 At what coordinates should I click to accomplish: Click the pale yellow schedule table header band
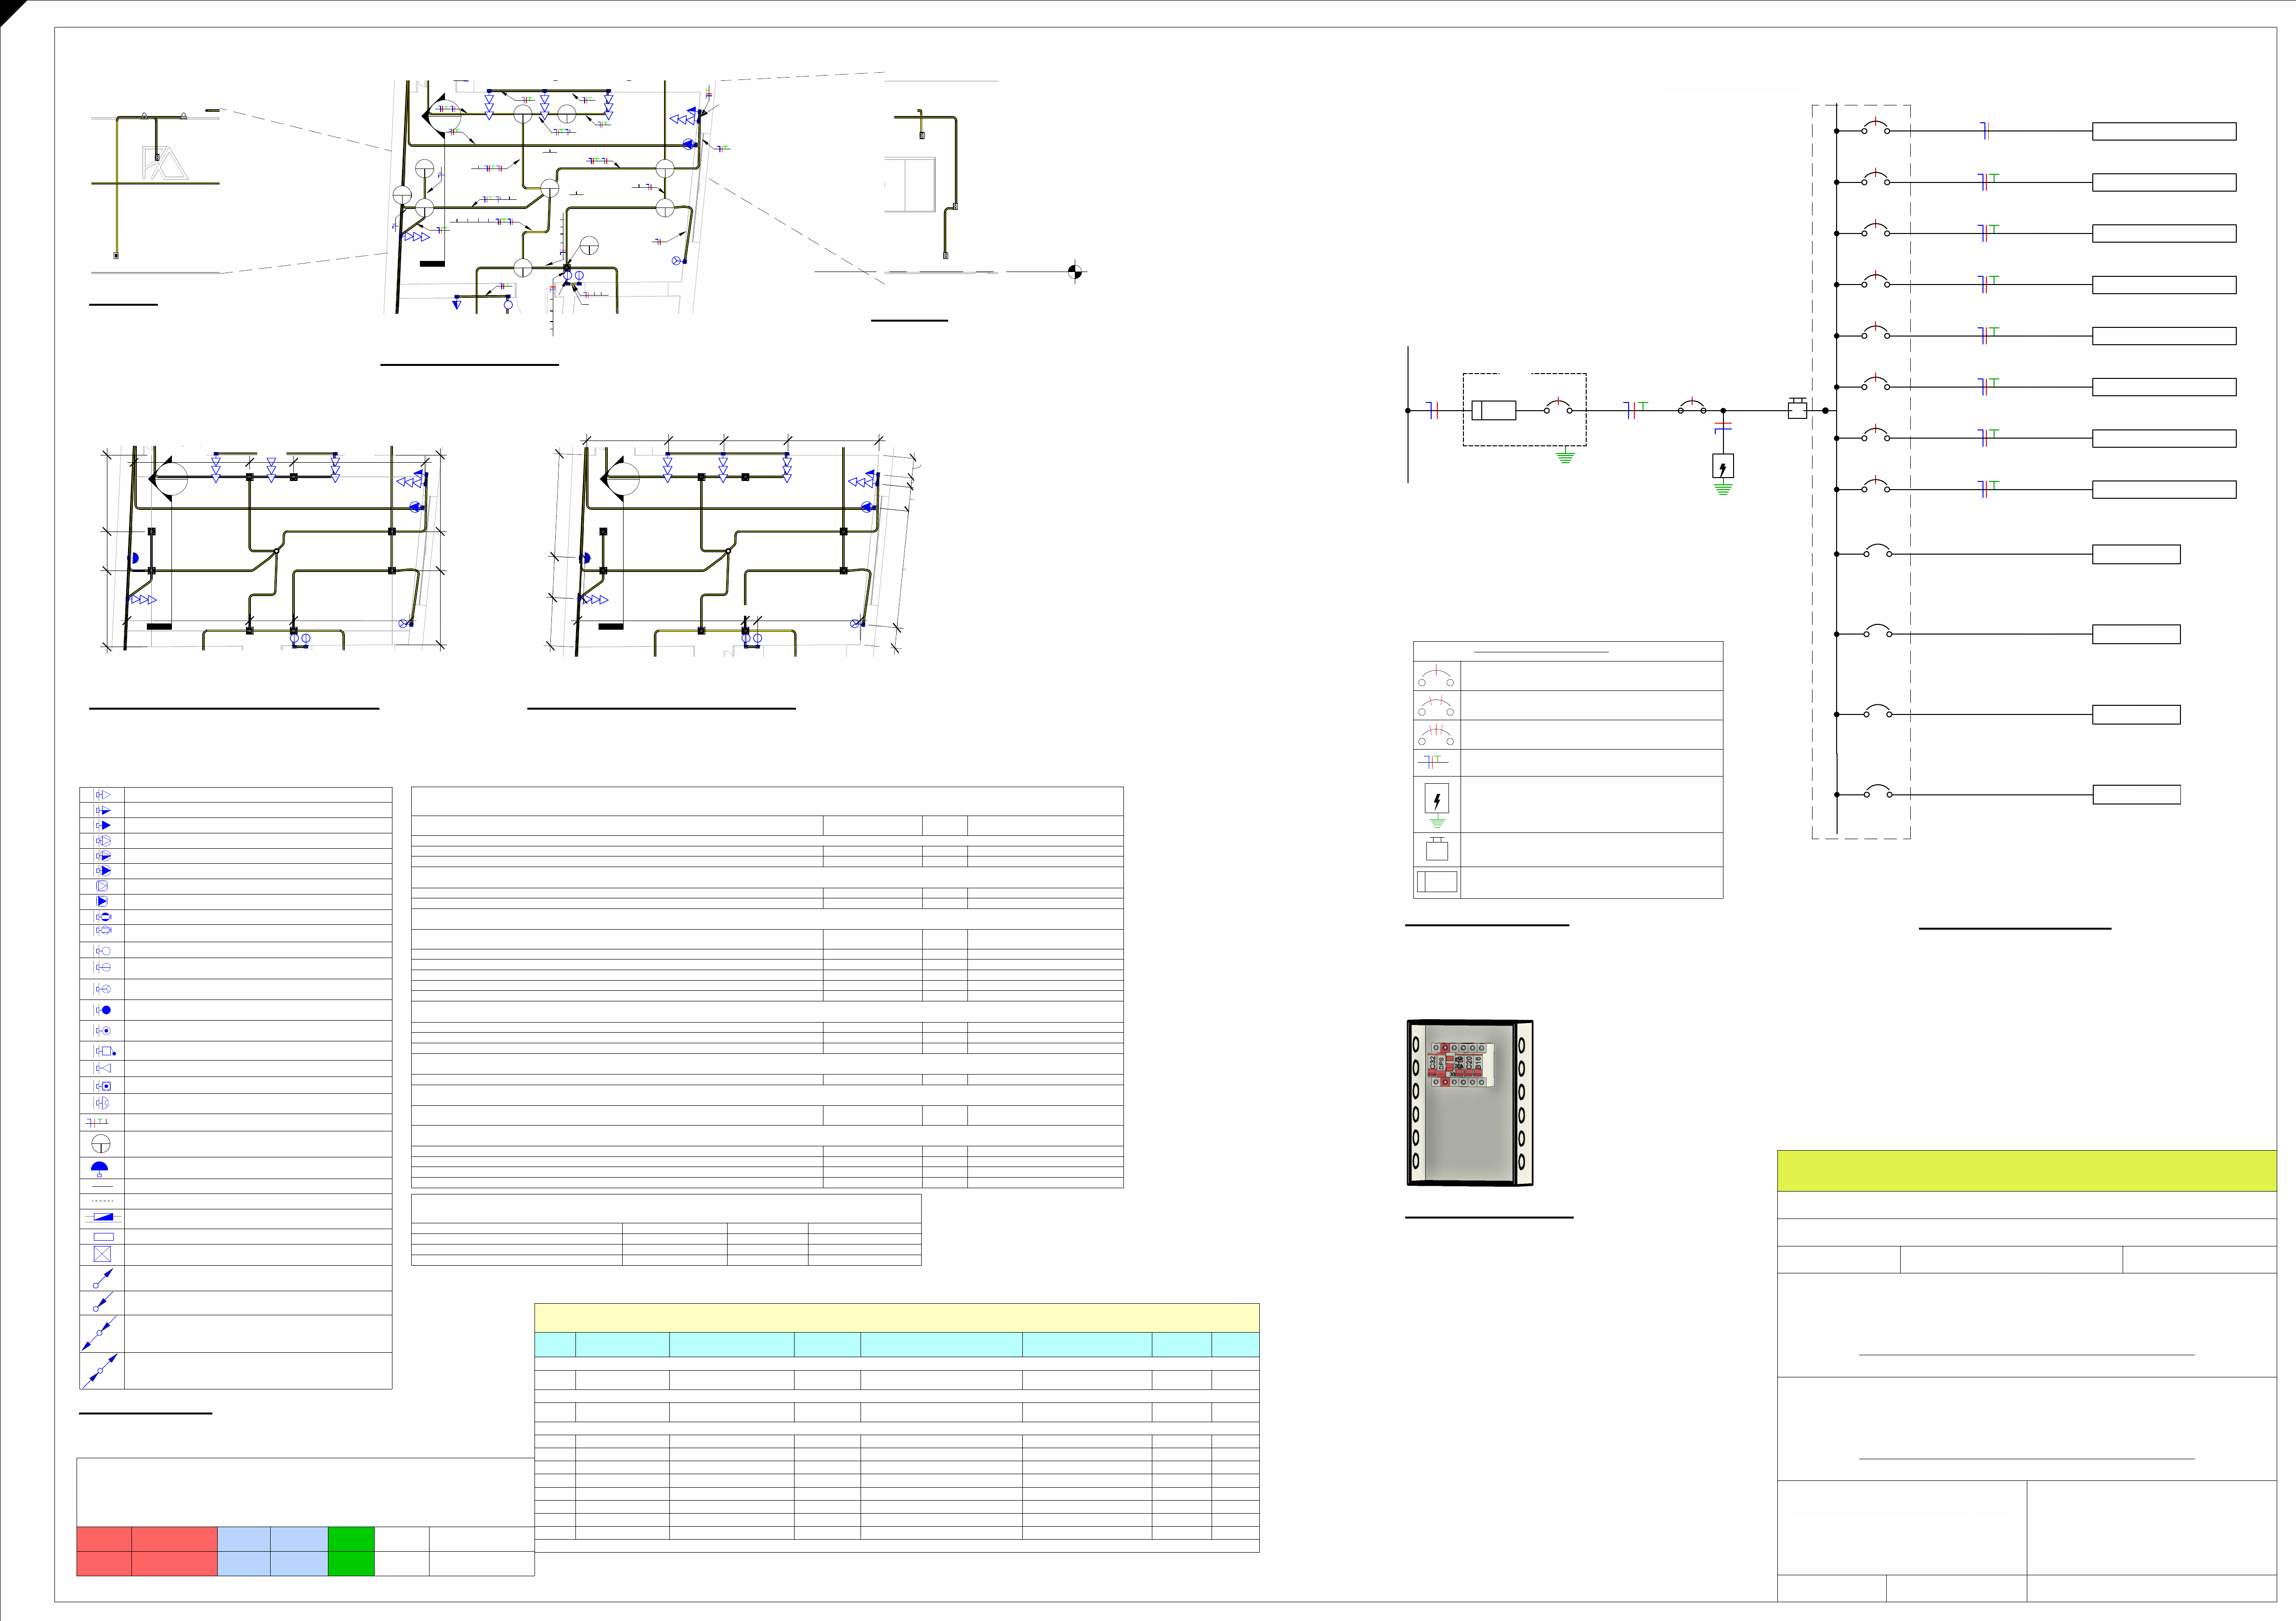pyautogui.click(x=896, y=1317)
